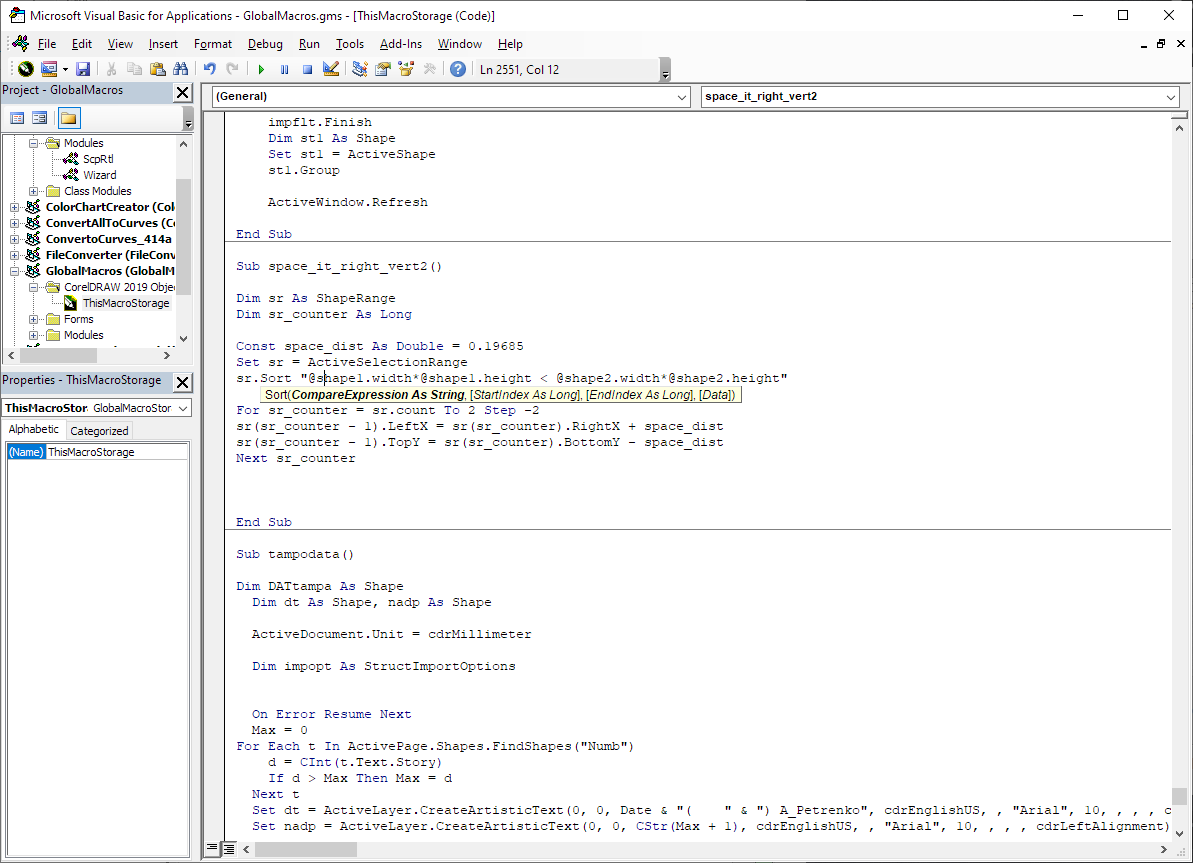The height and width of the screenshot is (863, 1193).
Task: Expand the ConvertoCurves_414a project
Action: point(14,239)
